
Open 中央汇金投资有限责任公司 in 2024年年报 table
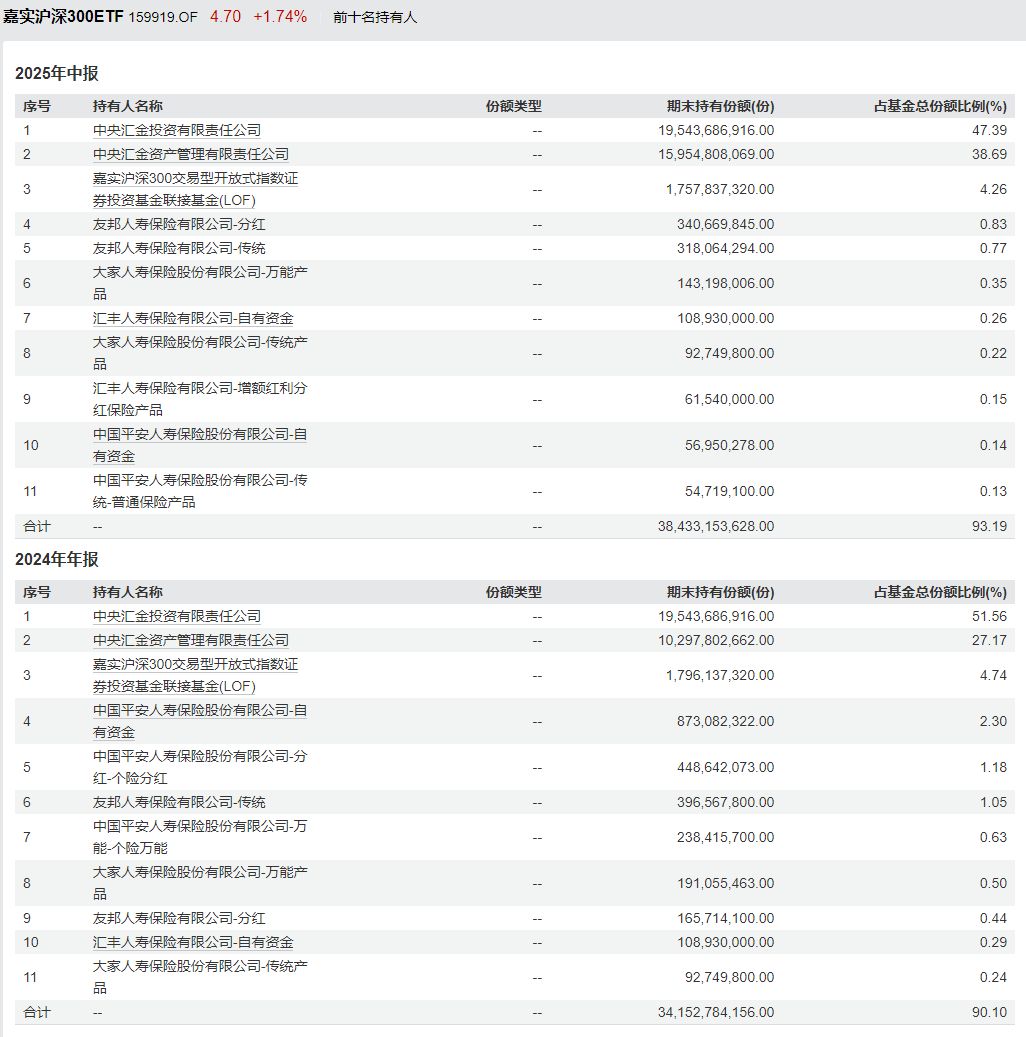click(x=176, y=616)
